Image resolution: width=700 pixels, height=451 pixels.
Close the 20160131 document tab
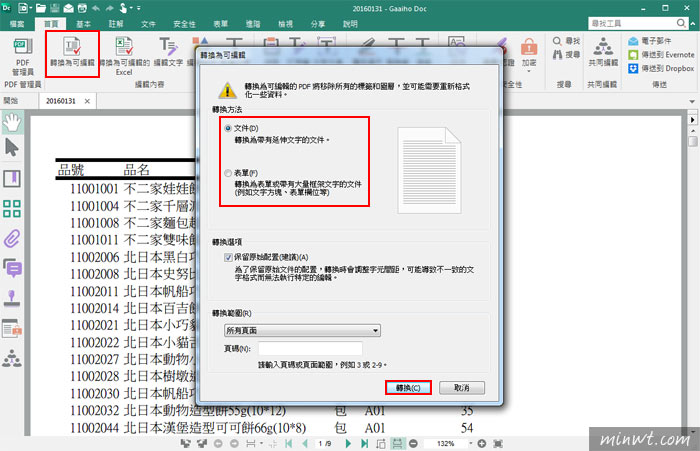87,101
